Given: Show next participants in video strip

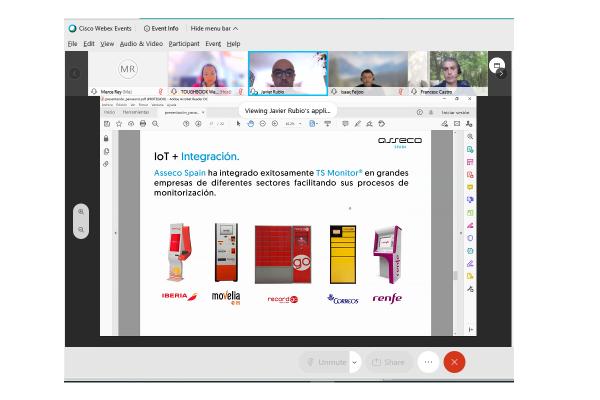Looking at the screenshot, I should click(501, 73).
